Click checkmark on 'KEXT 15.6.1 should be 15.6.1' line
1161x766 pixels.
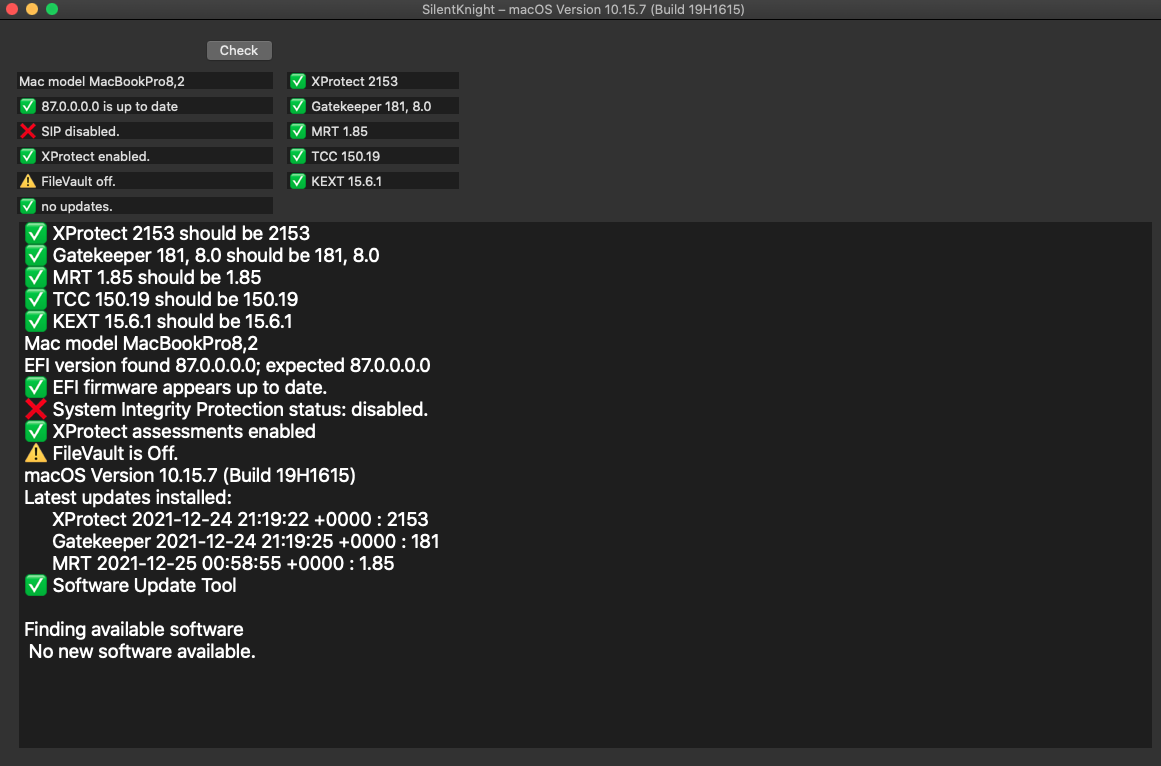tap(36, 321)
